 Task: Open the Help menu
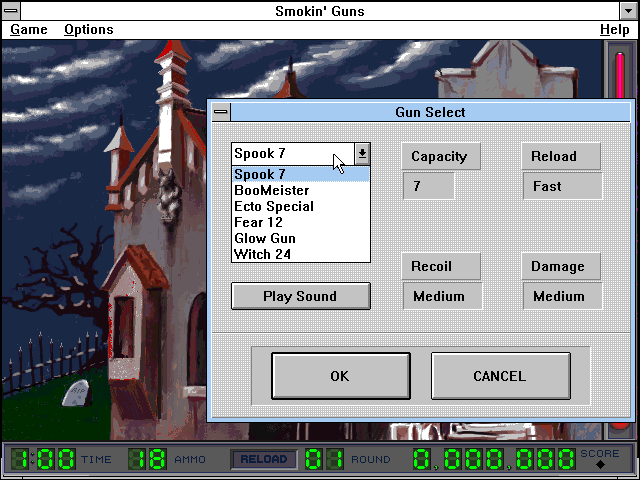pyautogui.click(x=614, y=29)
